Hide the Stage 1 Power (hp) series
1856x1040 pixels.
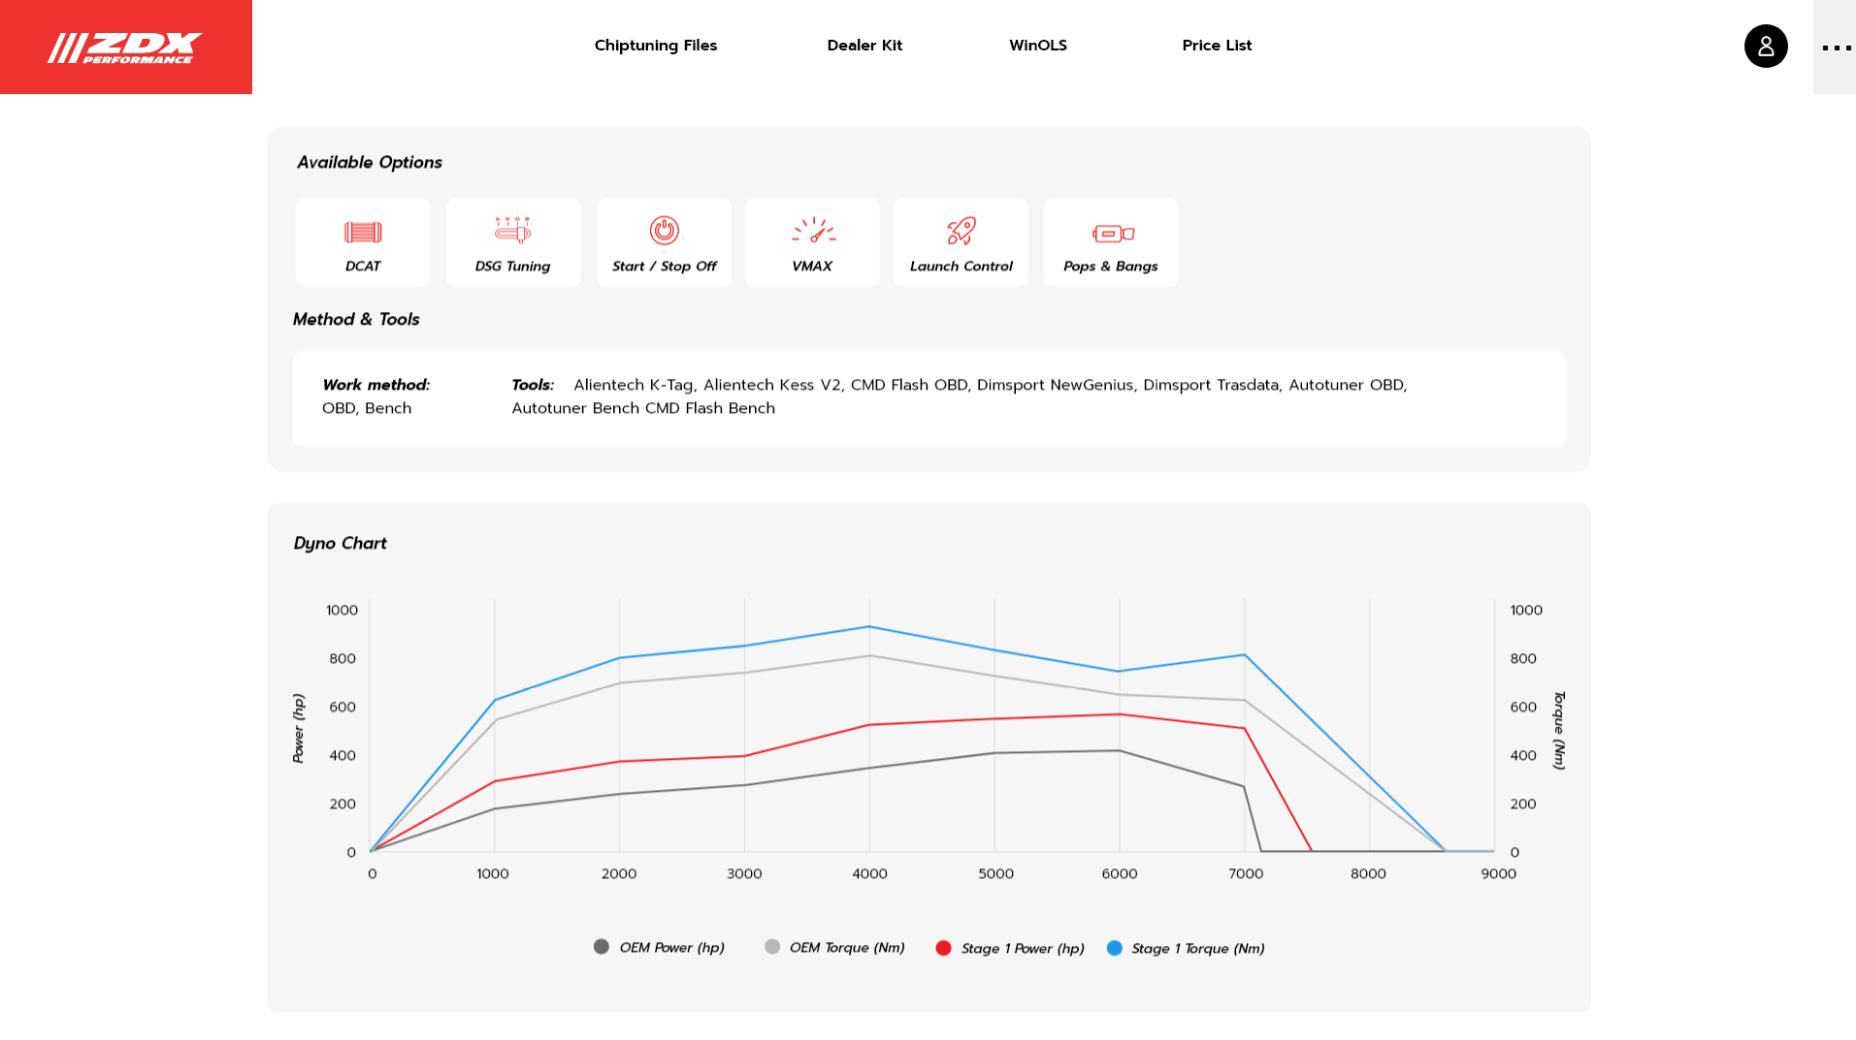tap(1010, 948)
